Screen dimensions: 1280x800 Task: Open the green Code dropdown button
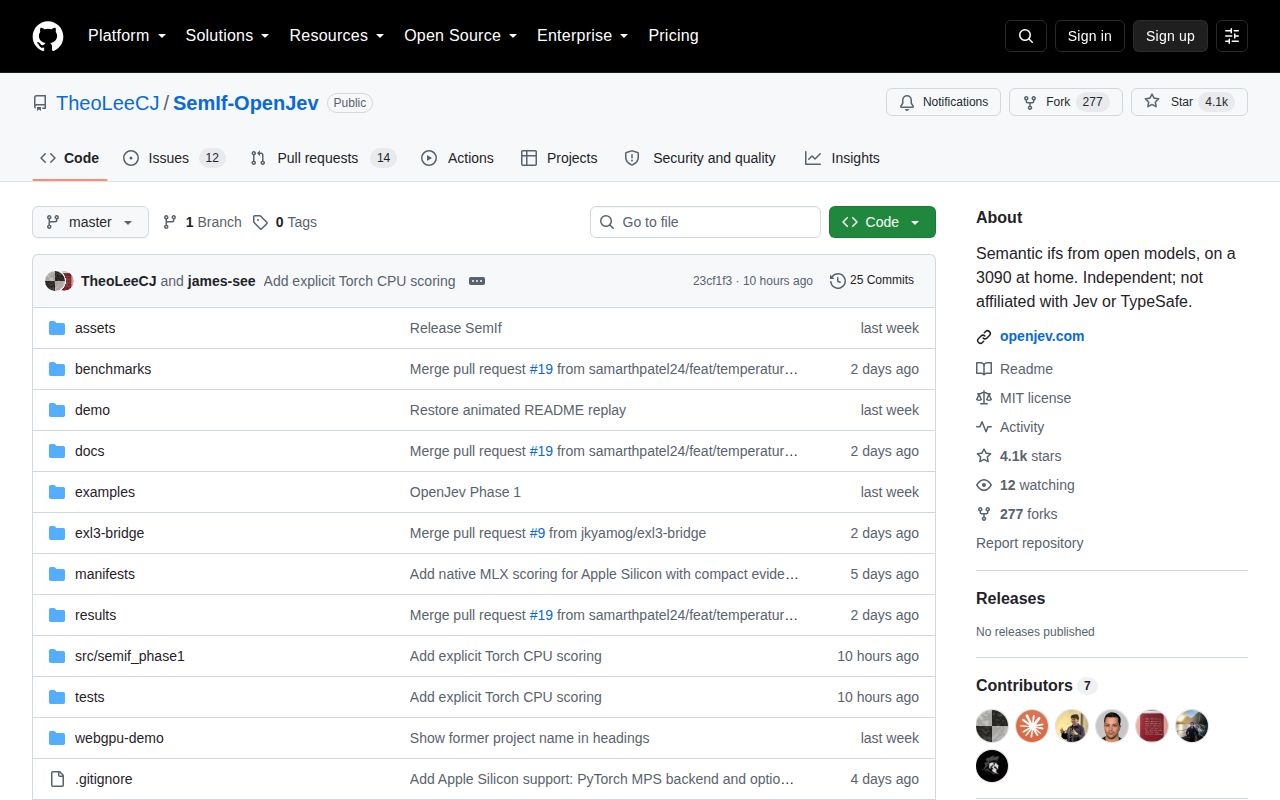[882, 222]
